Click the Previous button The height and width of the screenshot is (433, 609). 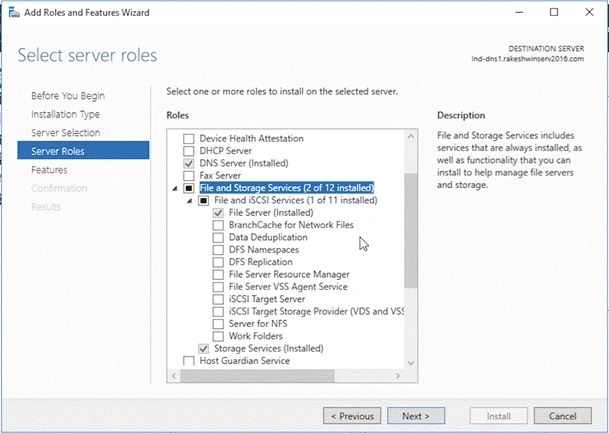[x=352, y=416]
